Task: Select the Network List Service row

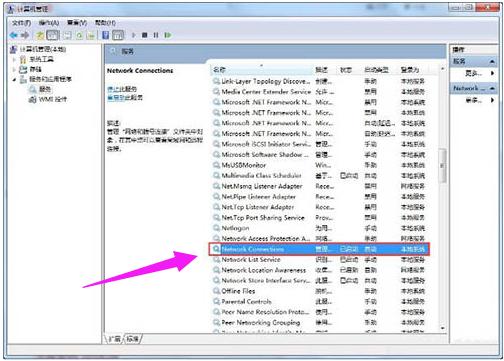Action: [x=319, y=260]
